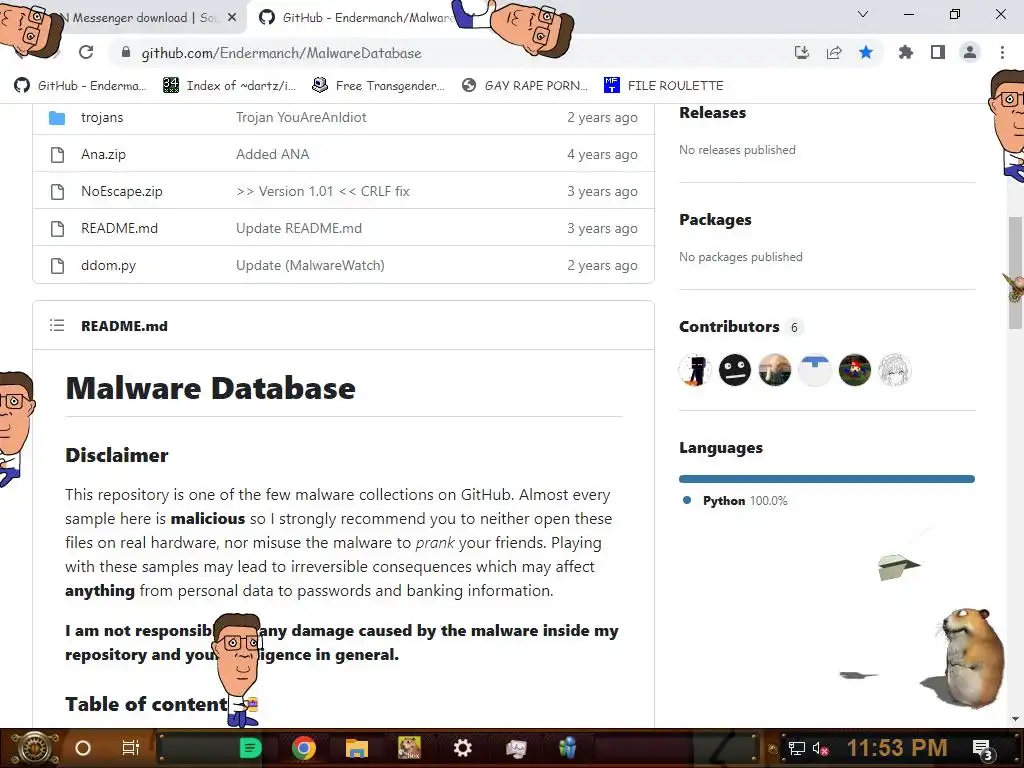Open the GitHub - Enderma... bookmark
Viewport: 1024px width, 768px height.
tap(80, 86)
